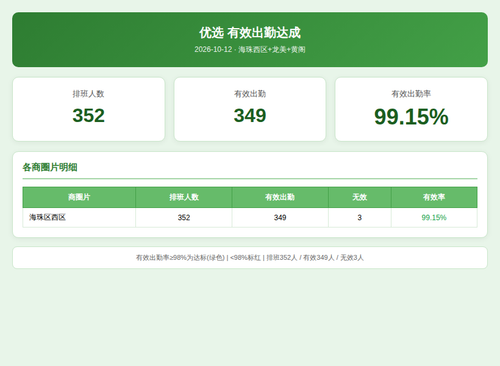Click the '无效' column header
Screen dimensions: 500x366
(x=360, y=197)
